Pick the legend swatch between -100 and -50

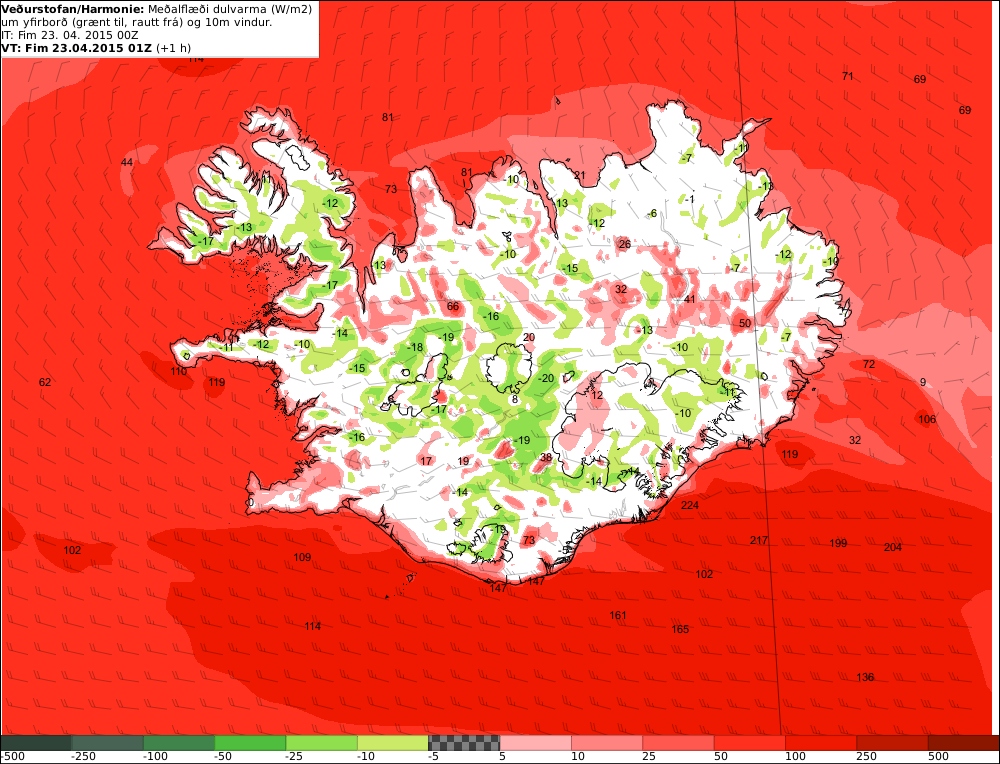(179, 742)
